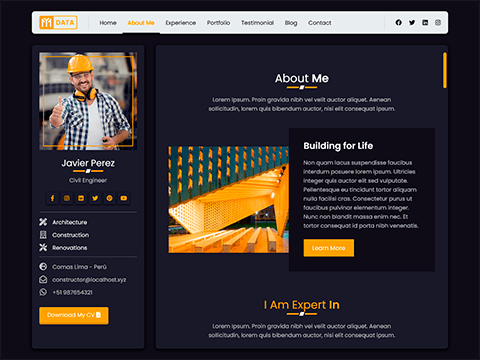Click Javier Perez's profile photo
The image size is (480, 360).
click(88, 101)
